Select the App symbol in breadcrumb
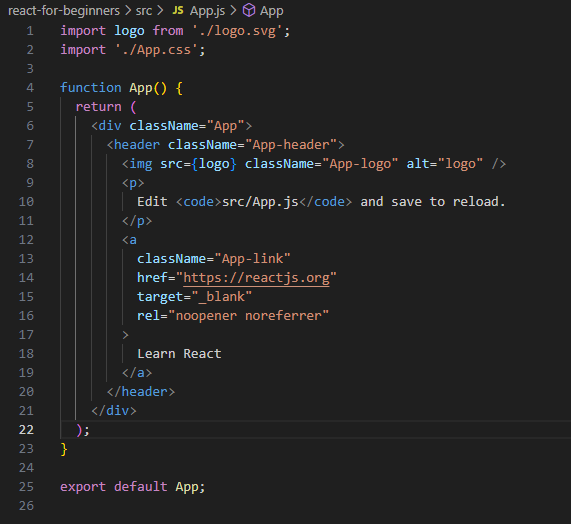The image size is (571, 524). point(271,11)
